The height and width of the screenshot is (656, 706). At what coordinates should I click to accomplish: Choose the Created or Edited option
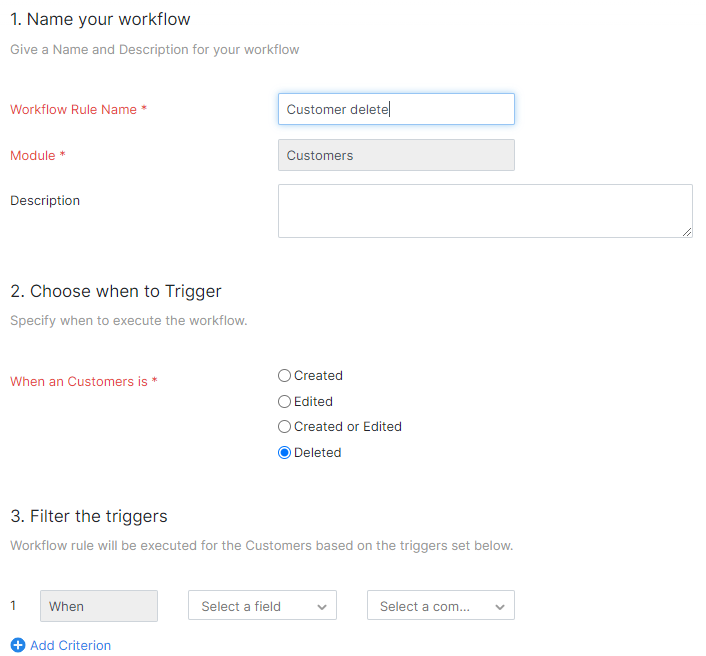[x=284, y=427]
